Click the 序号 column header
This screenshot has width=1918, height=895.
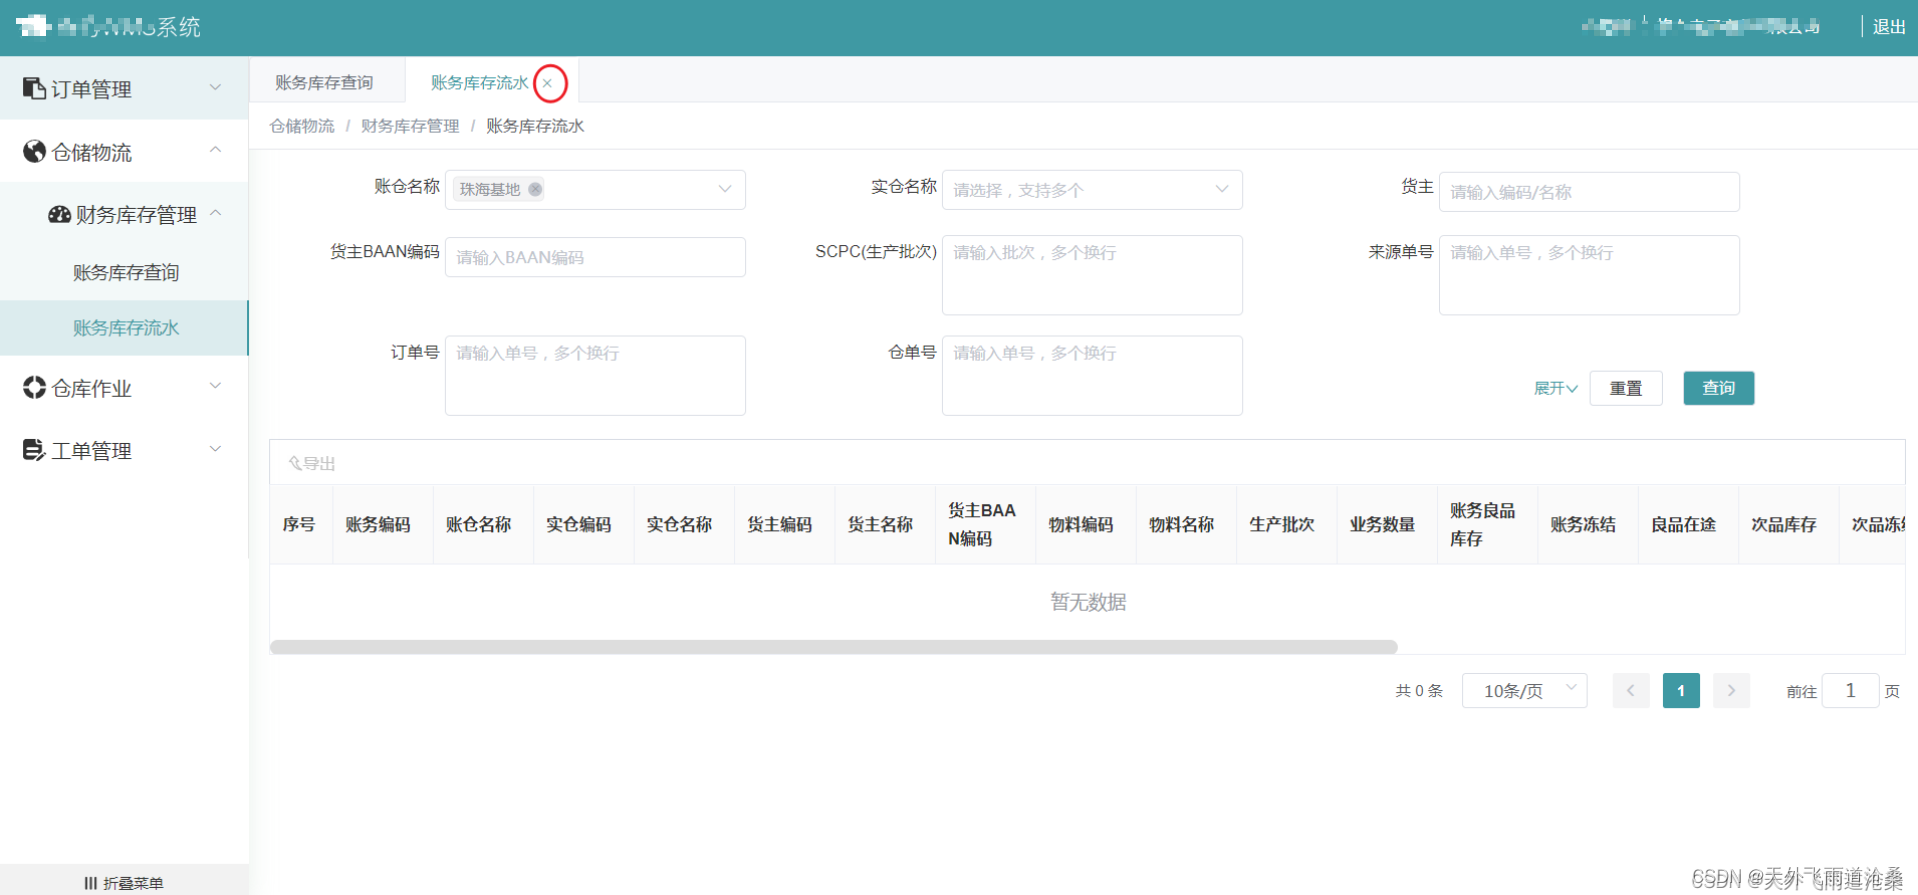pos(299,524)
